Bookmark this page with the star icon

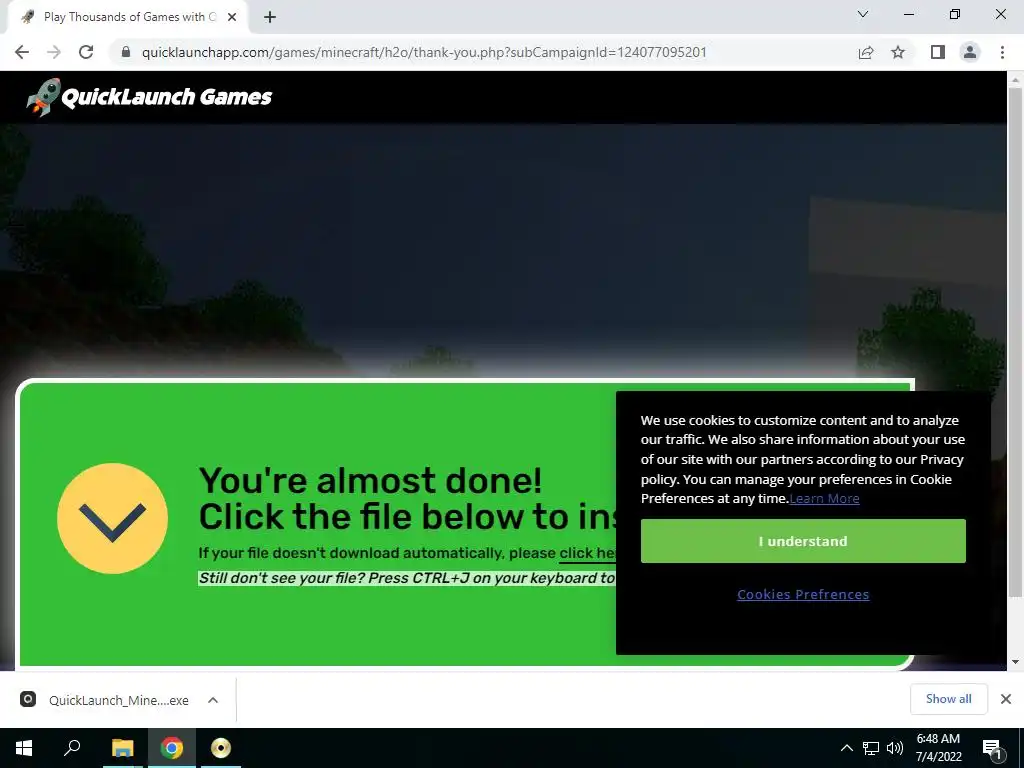(x=898, y=52)
